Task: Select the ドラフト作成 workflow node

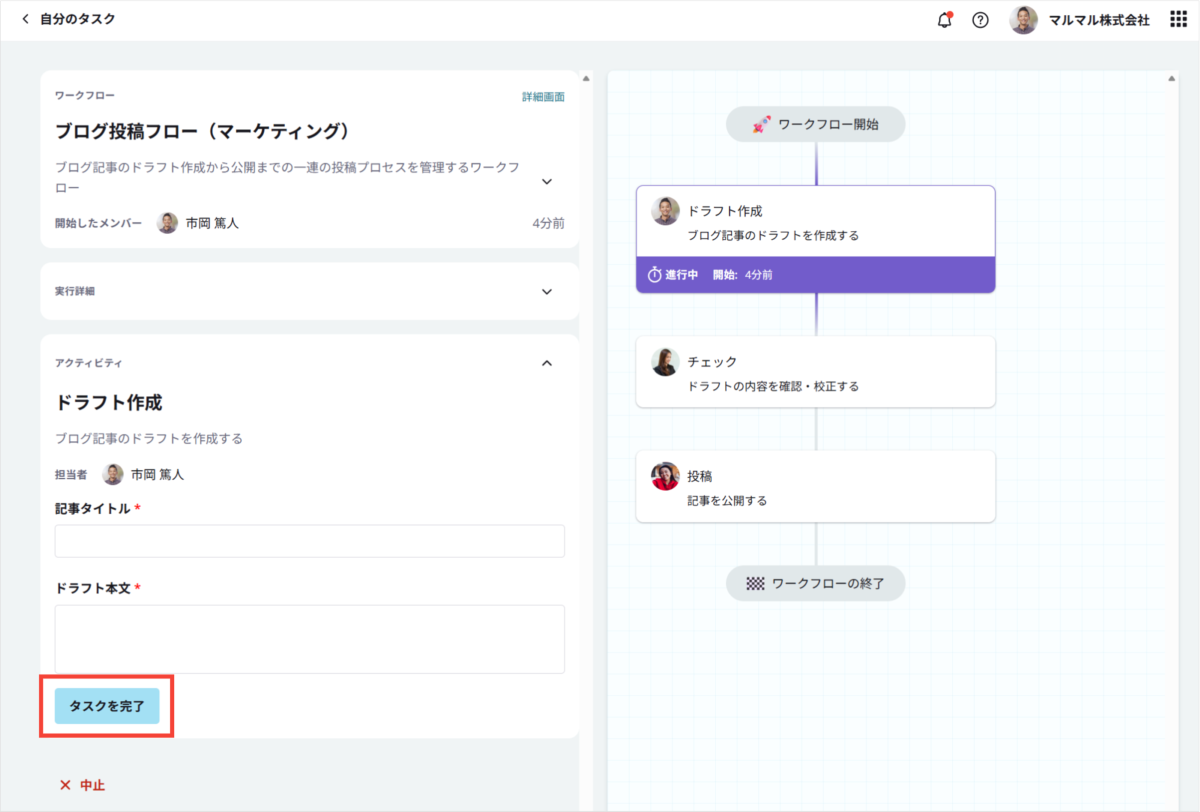Action: 816,239
